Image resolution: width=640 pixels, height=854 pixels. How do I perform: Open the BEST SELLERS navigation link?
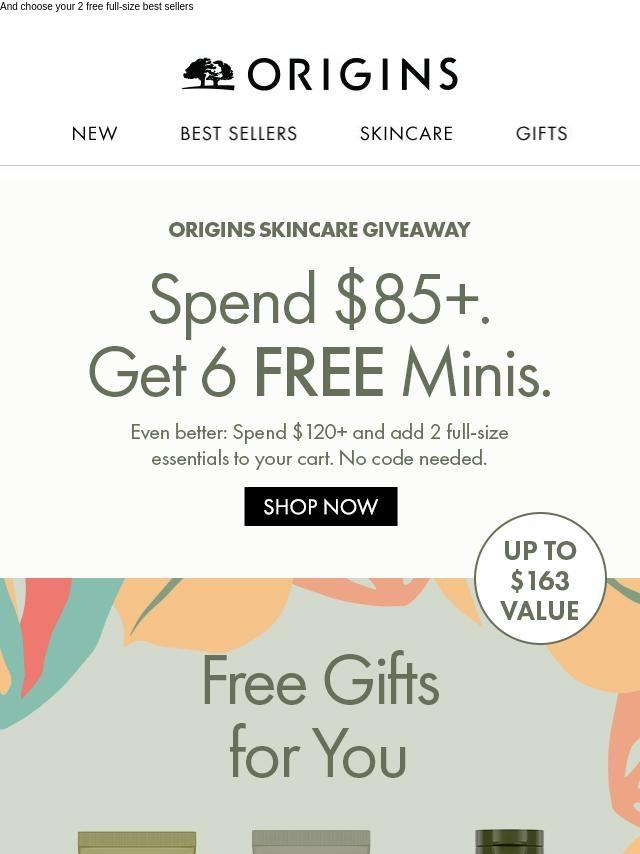[x=239, y=133]
